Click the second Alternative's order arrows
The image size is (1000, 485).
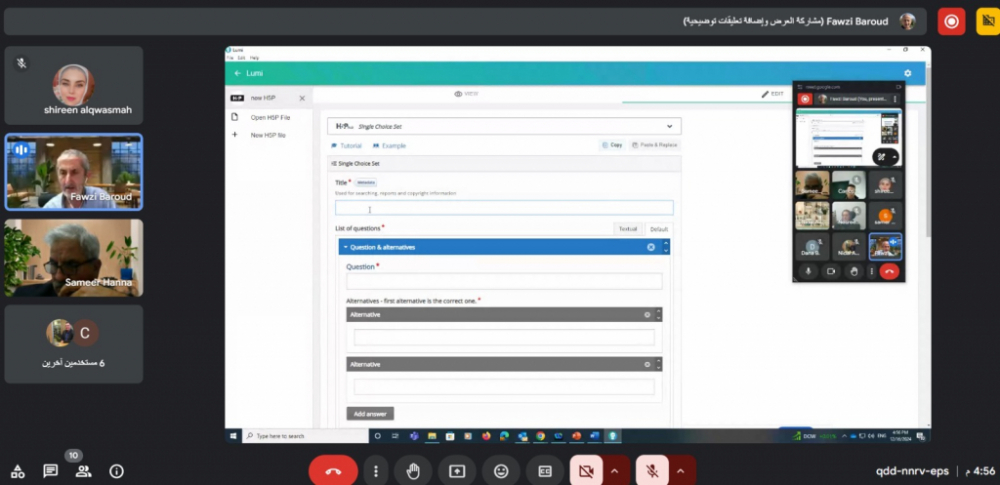(x=658, y=364)
